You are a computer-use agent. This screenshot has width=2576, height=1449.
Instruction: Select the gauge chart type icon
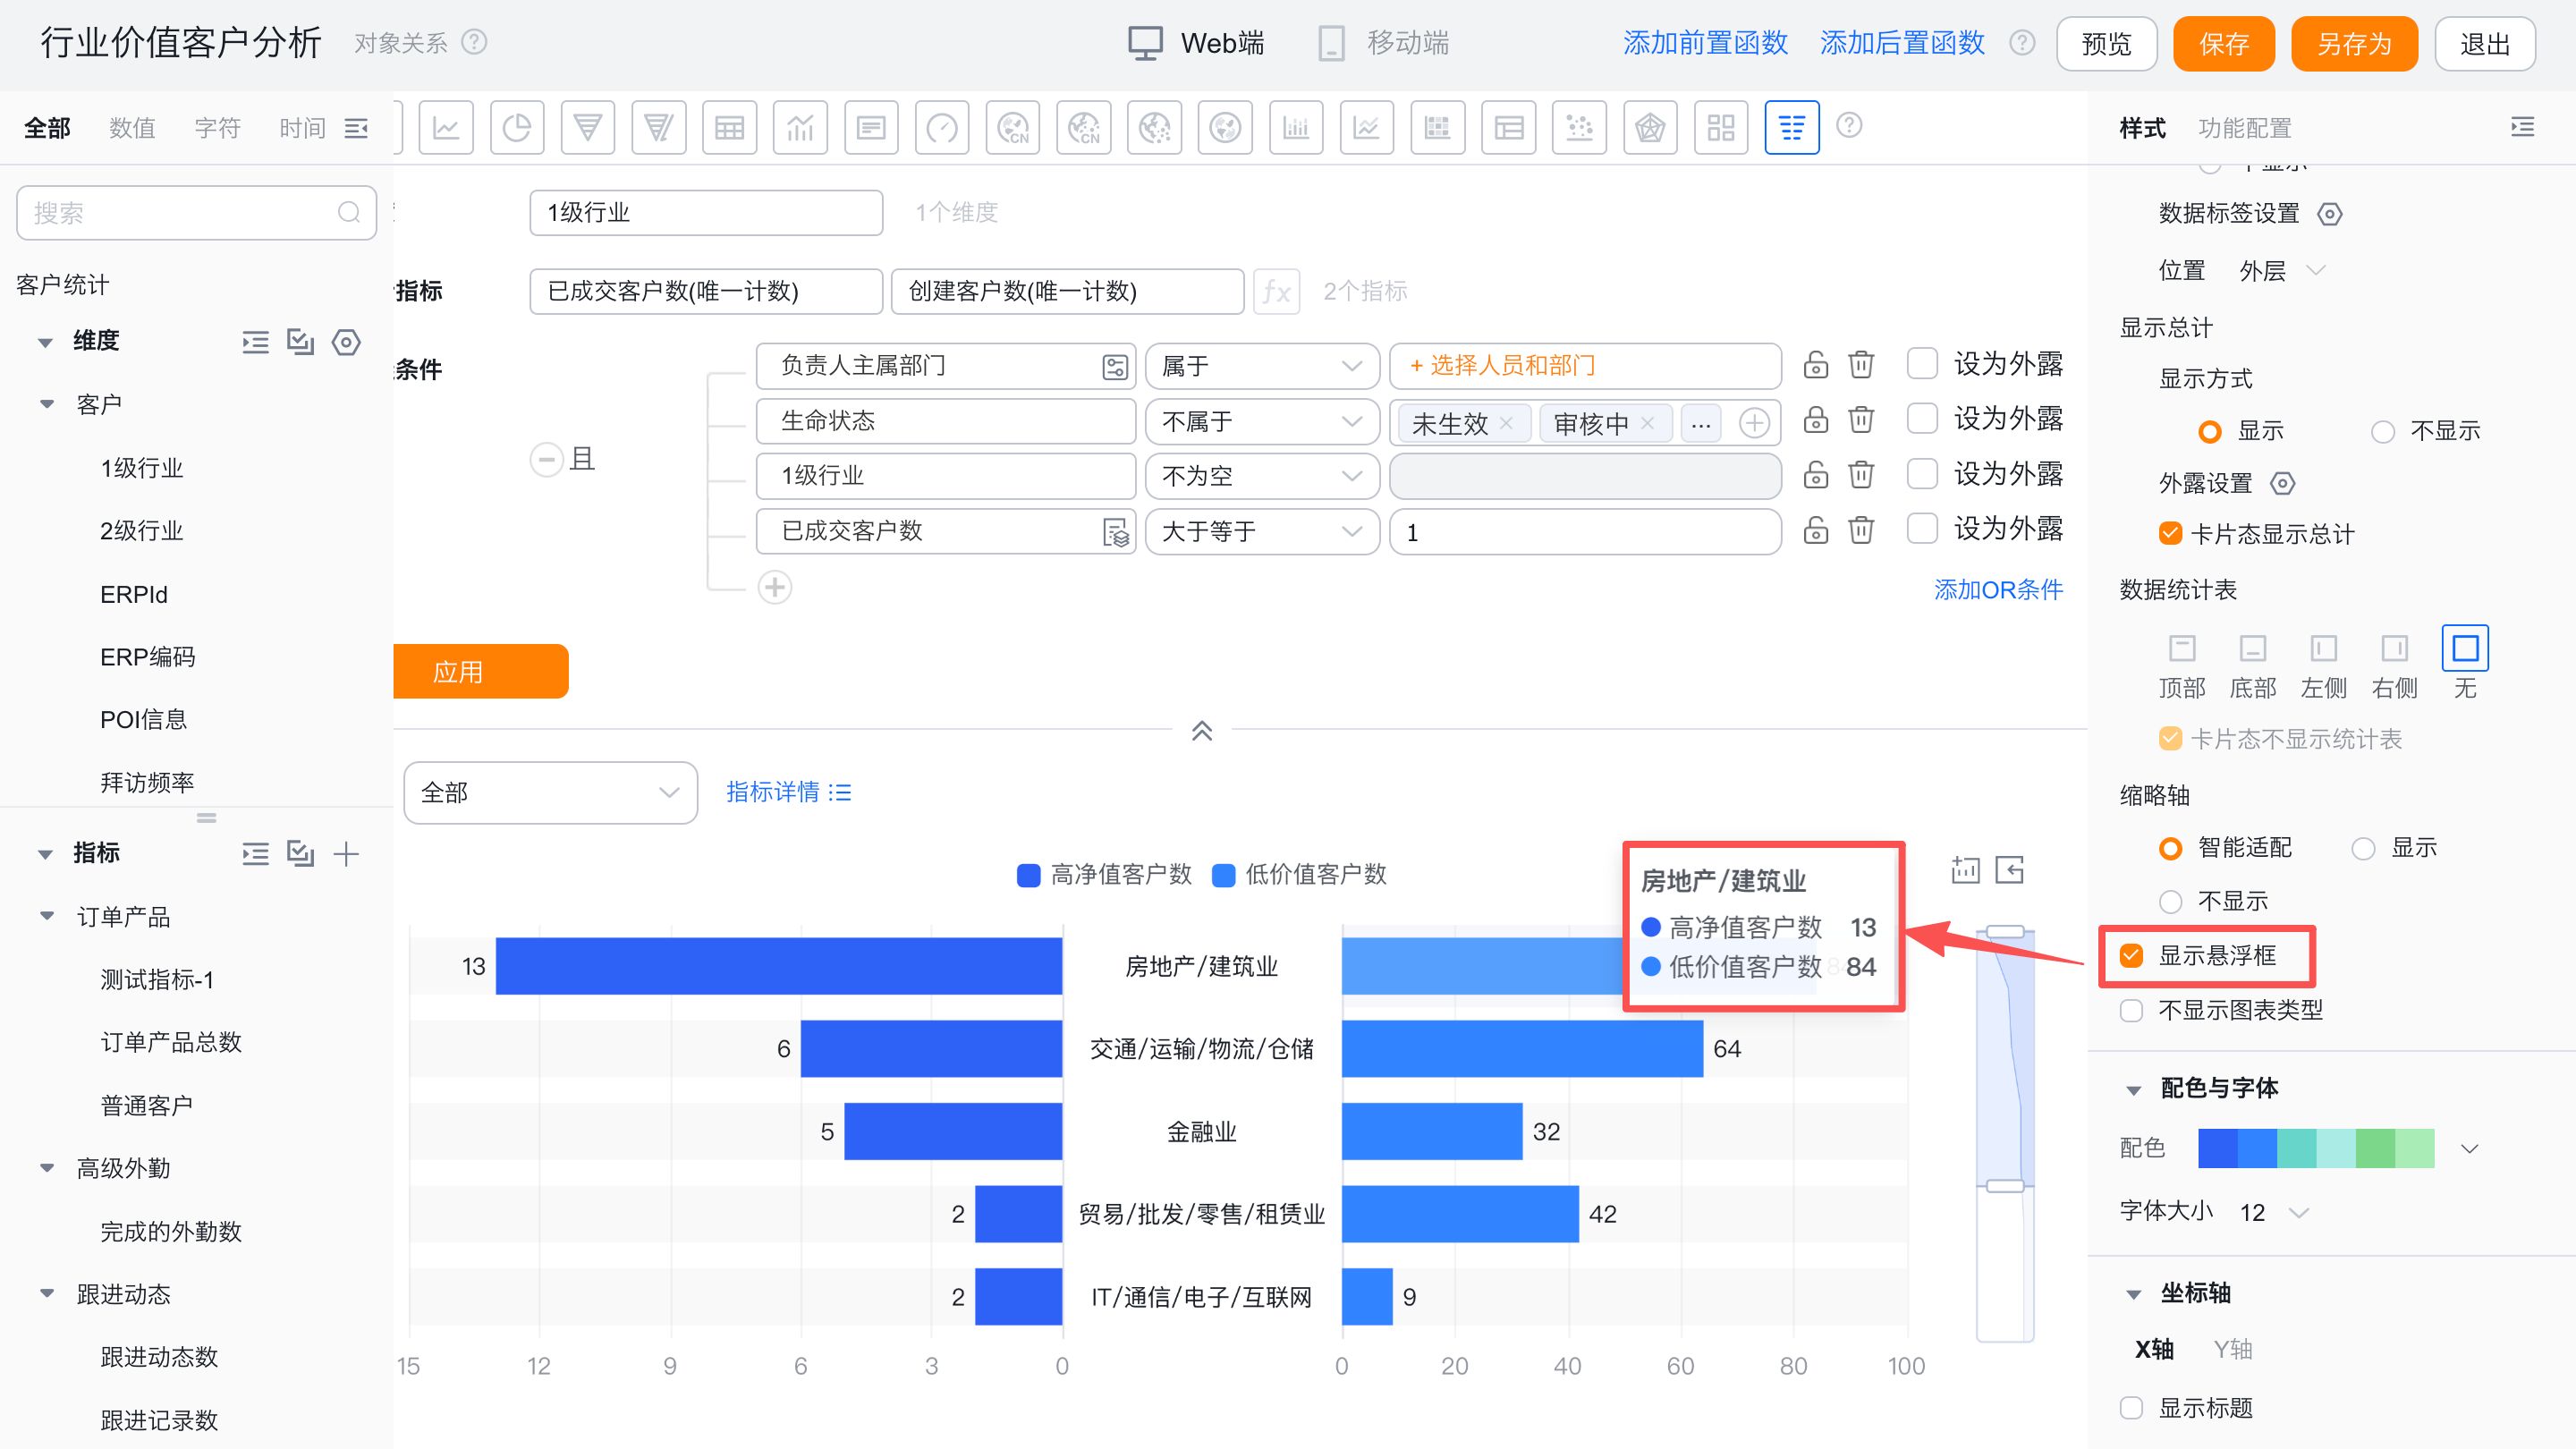(941, 127)
